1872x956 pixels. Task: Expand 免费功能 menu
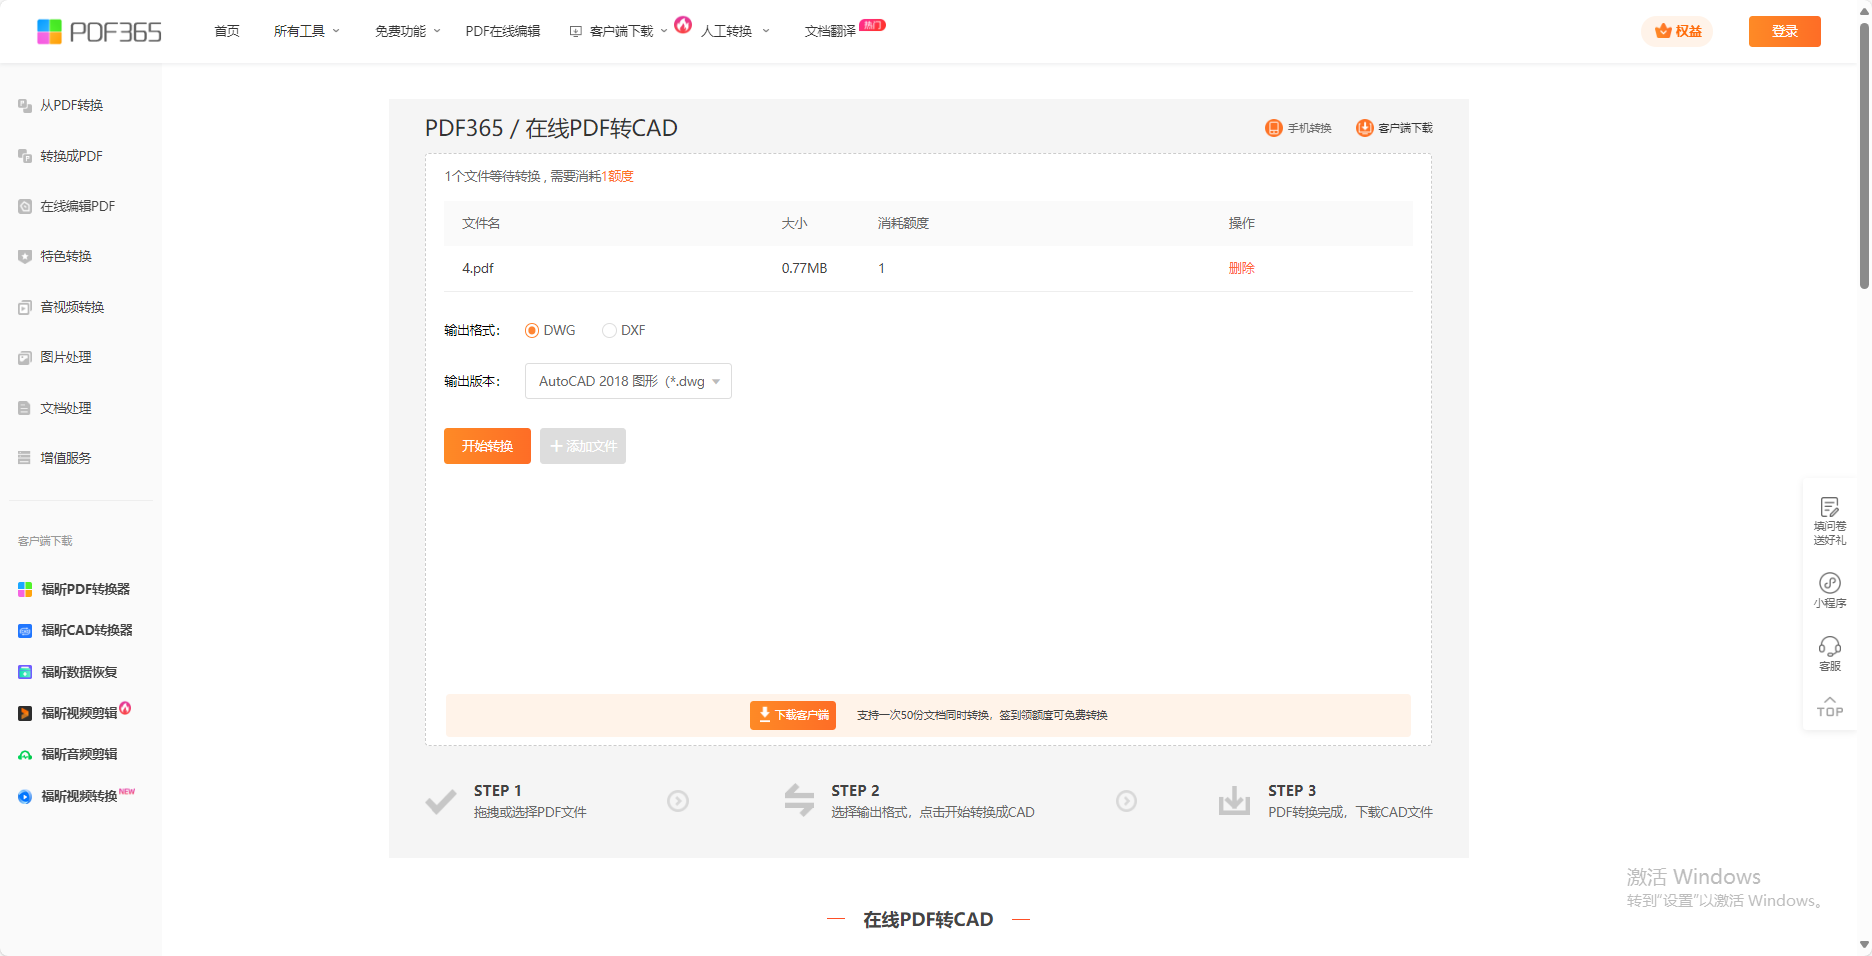pos(408,31)
